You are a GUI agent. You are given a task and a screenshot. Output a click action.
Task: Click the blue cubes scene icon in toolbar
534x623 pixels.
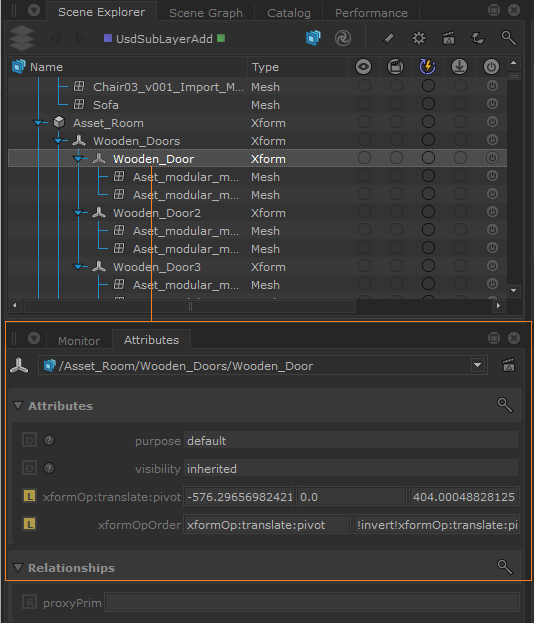[x=313, y=38]
